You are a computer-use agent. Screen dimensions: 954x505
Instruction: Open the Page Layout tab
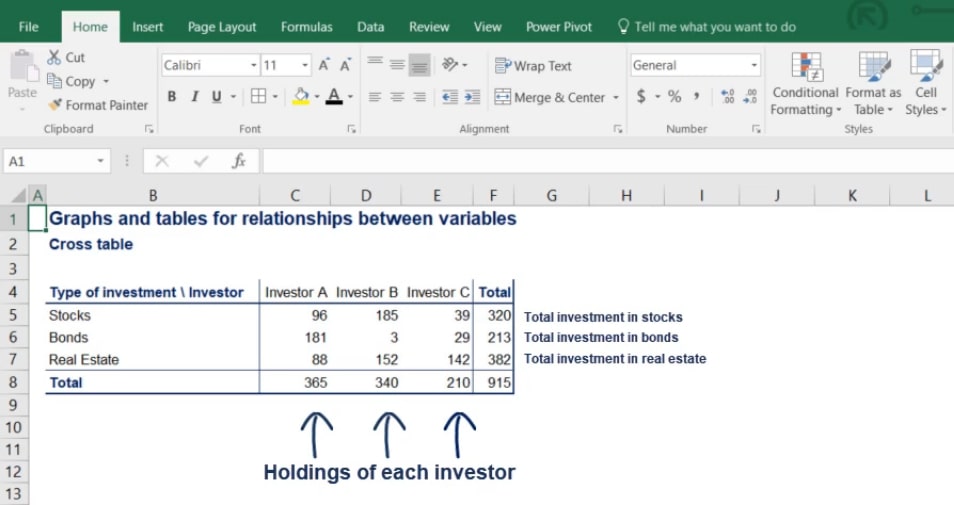pos(222,27)
